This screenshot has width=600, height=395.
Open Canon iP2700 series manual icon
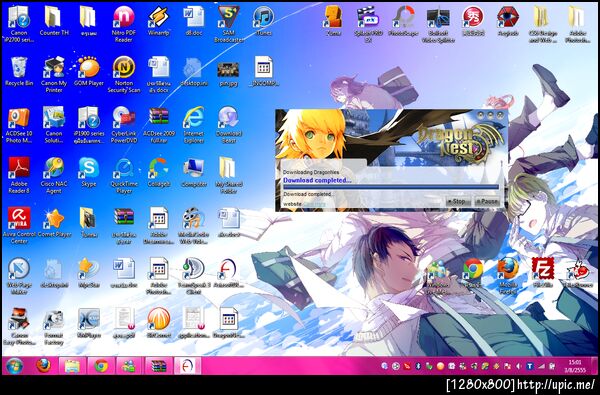pos(19,25)
